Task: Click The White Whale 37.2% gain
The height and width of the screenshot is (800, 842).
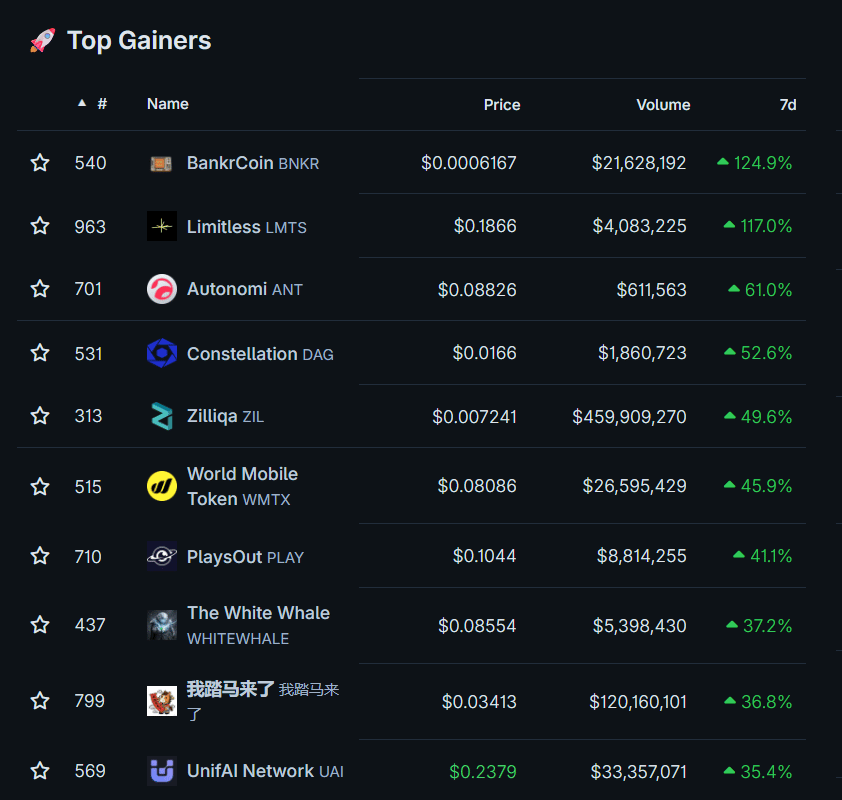Action: coord(759,626)
